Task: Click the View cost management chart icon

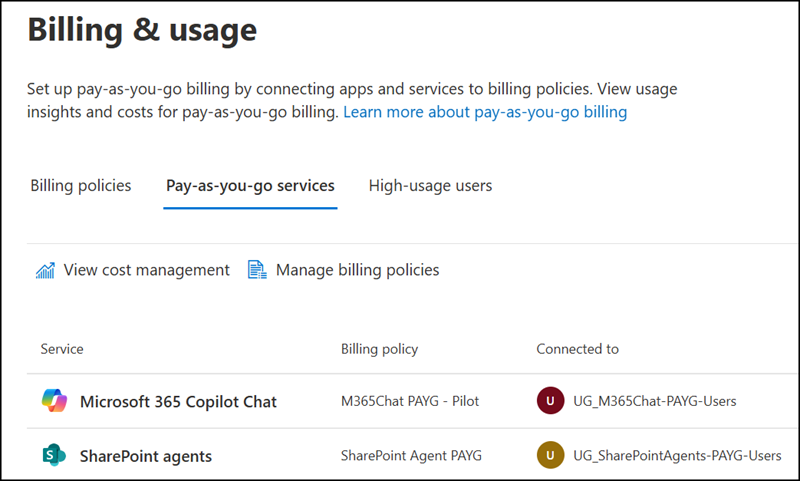Action: tap(45, 270)
